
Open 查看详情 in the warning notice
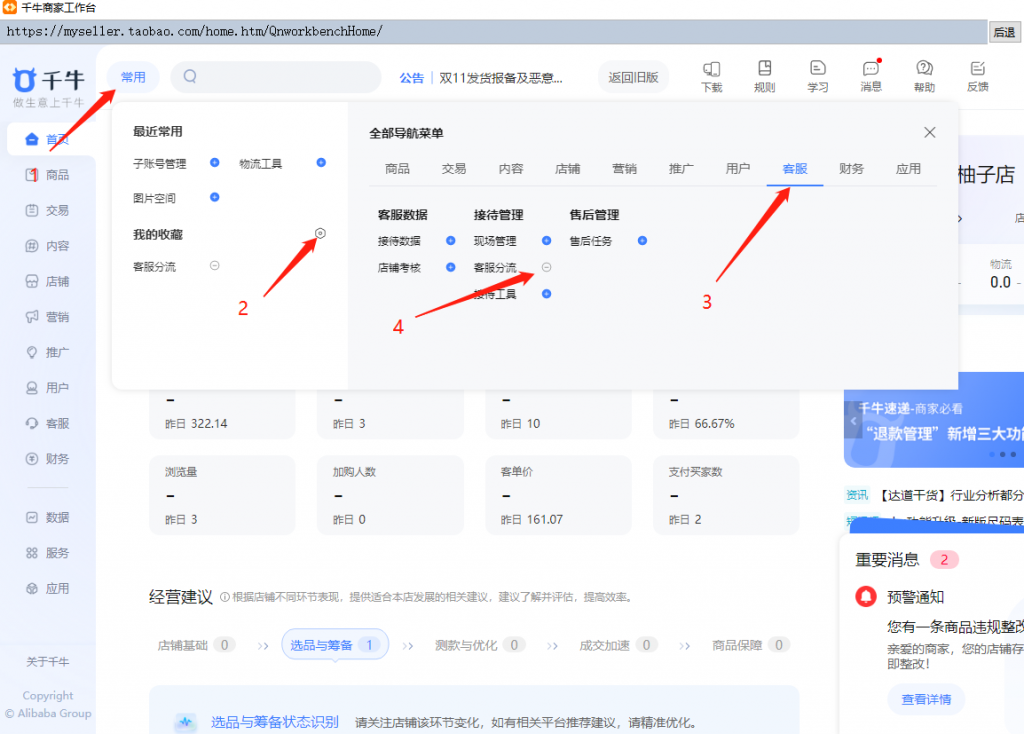925,700
